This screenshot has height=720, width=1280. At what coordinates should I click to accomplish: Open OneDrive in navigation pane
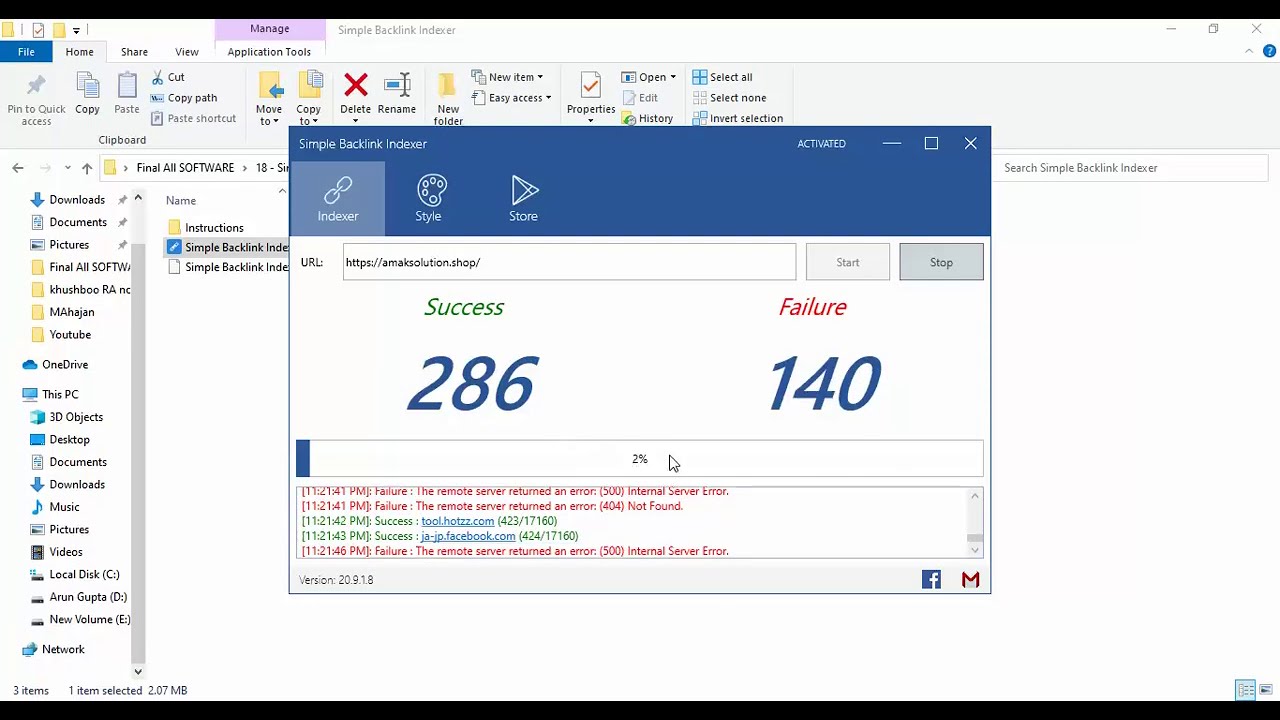pyautogui.click(x=65, y=365)
